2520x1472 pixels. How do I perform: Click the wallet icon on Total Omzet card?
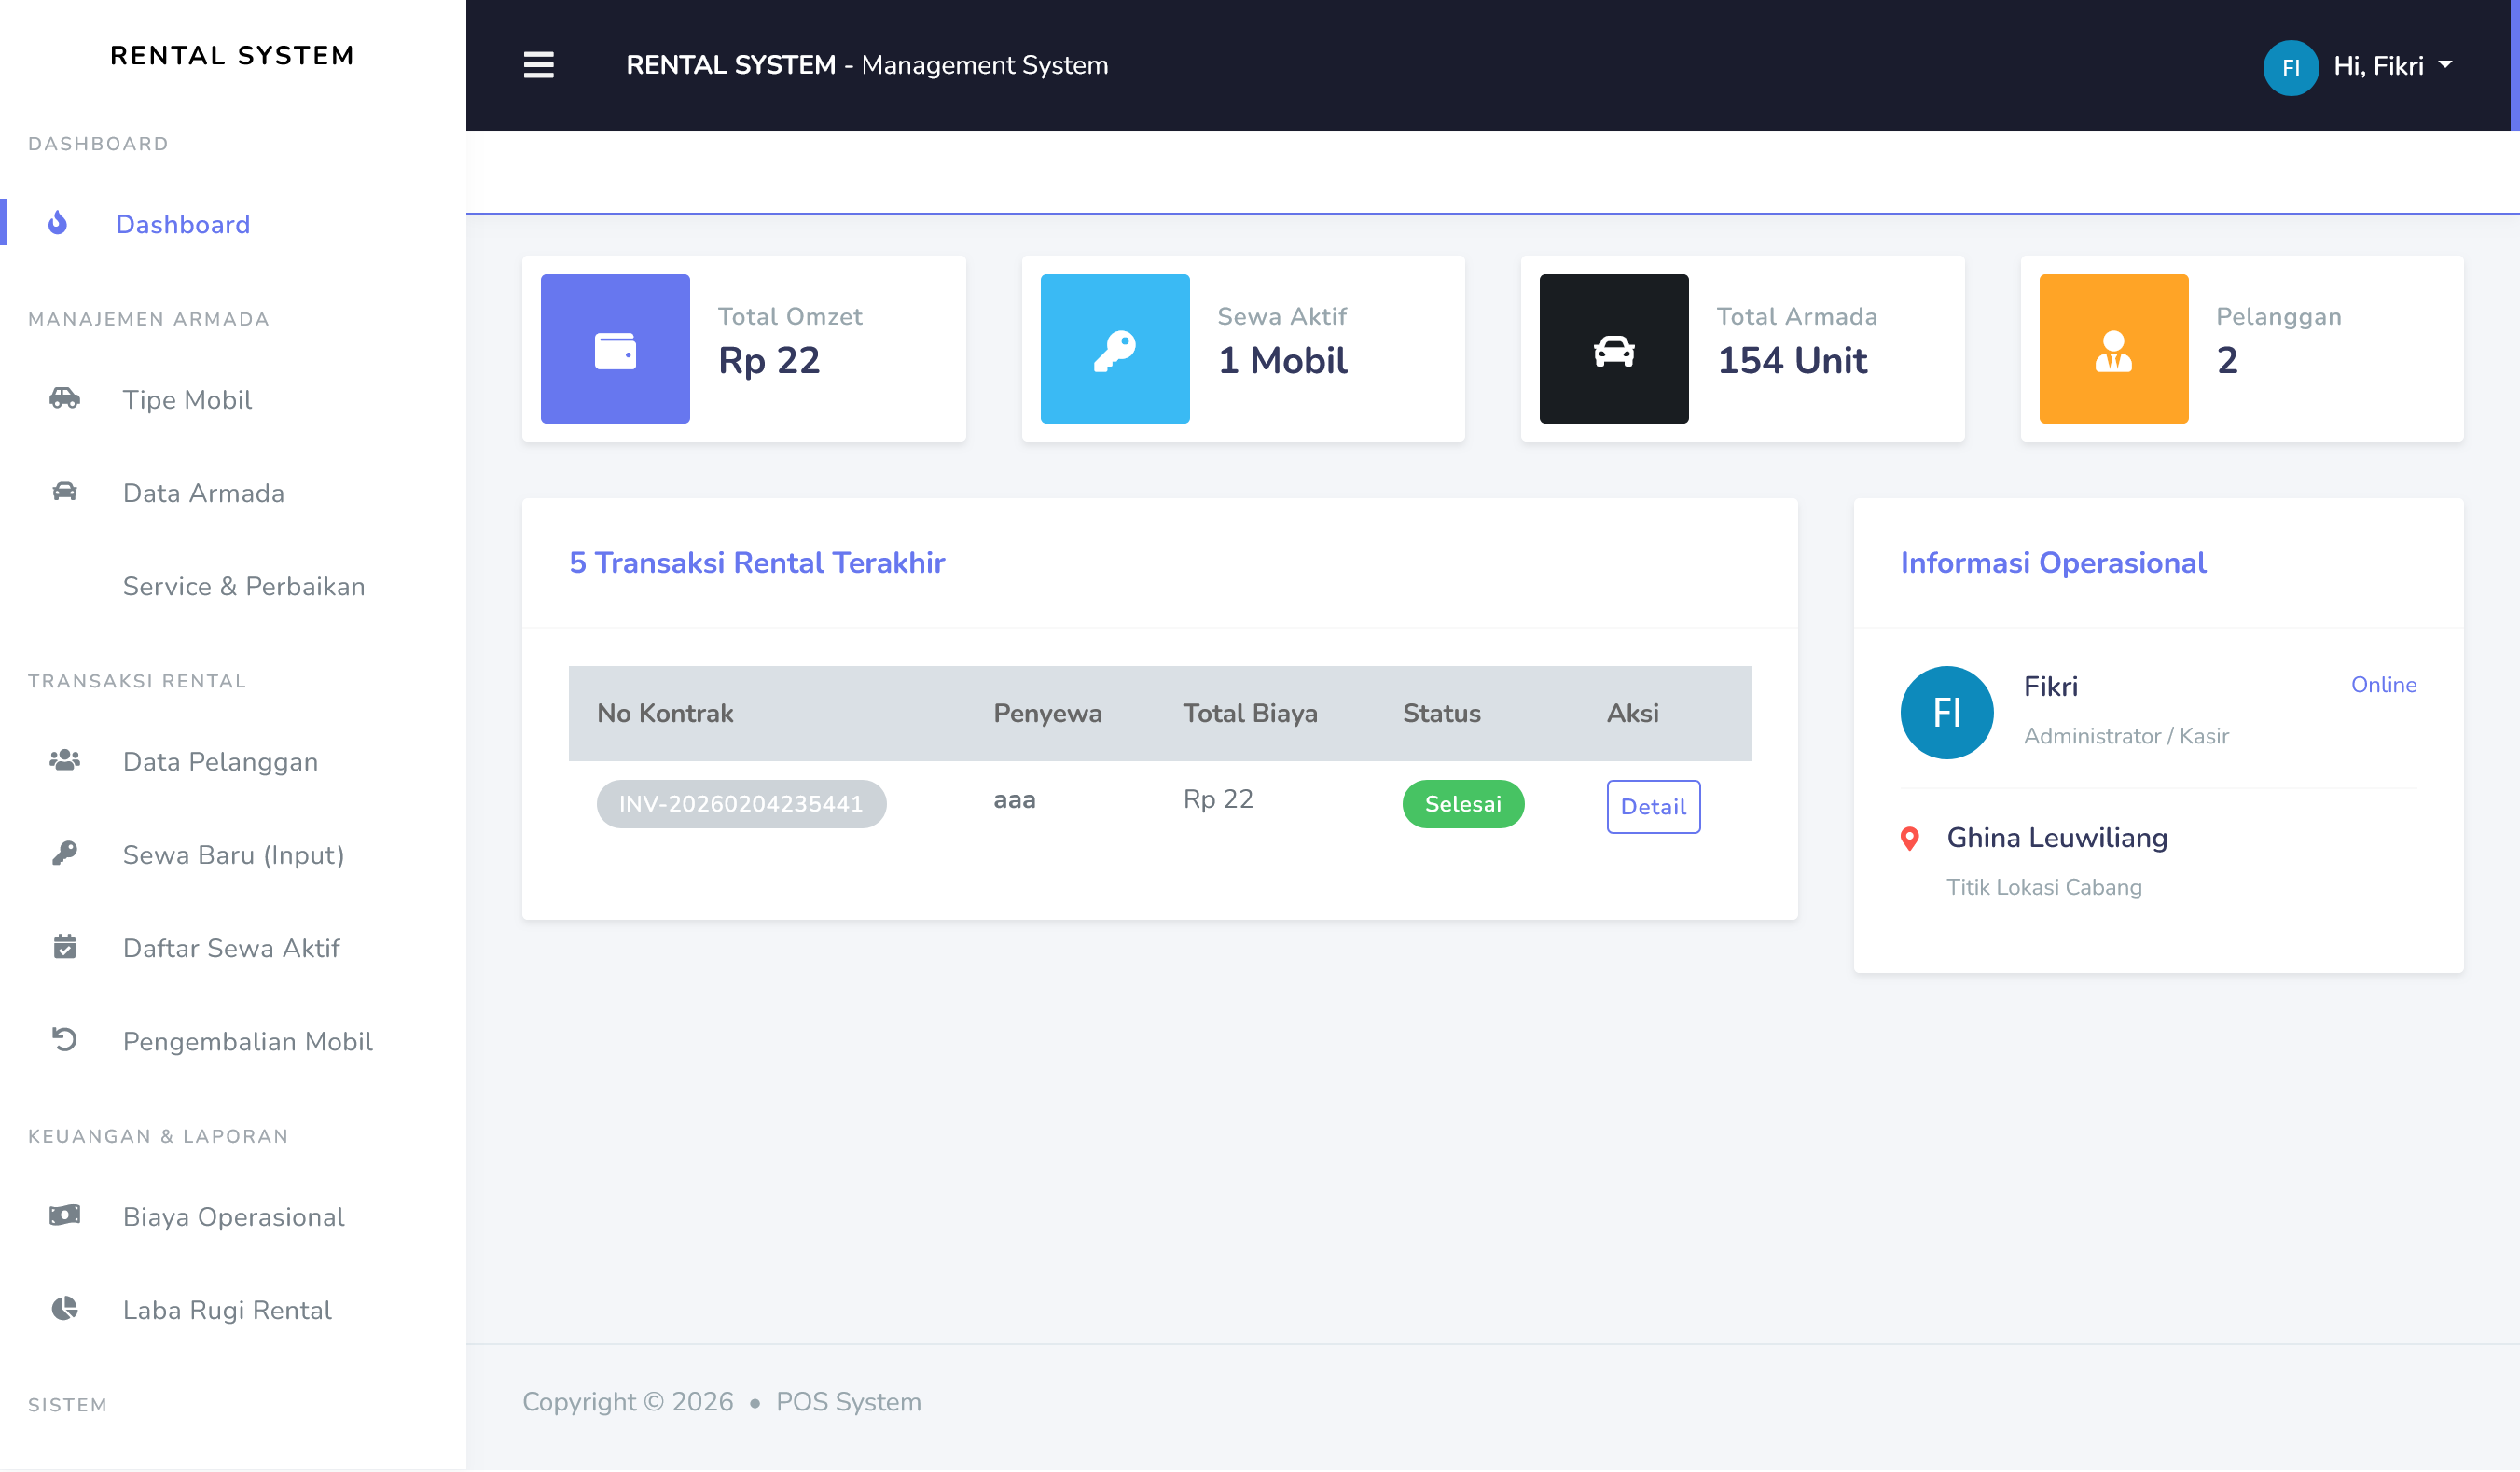click(615, 350)
